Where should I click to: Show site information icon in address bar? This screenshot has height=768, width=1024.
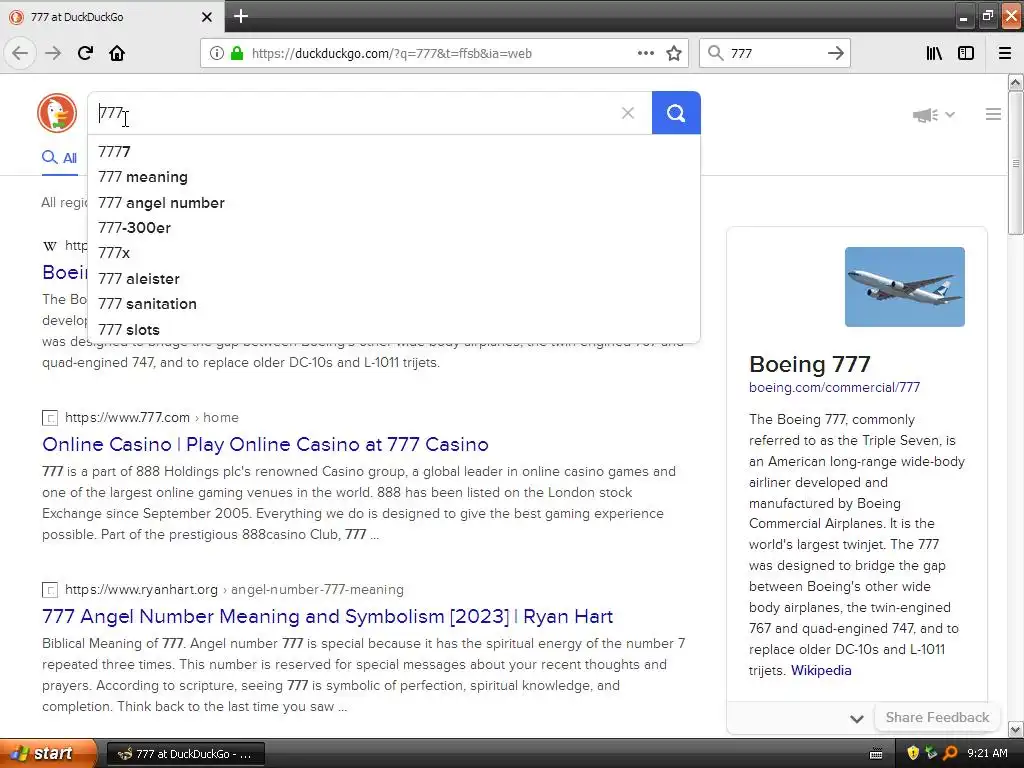click(x=217, y=54)
